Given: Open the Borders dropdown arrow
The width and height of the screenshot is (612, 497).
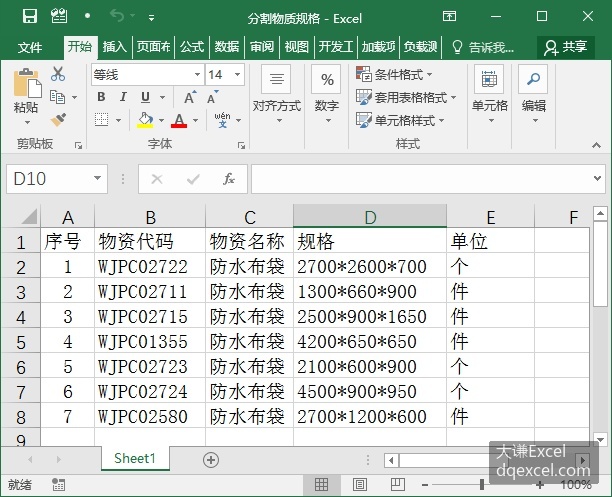Looking at the screenshot, I should 119,120.
